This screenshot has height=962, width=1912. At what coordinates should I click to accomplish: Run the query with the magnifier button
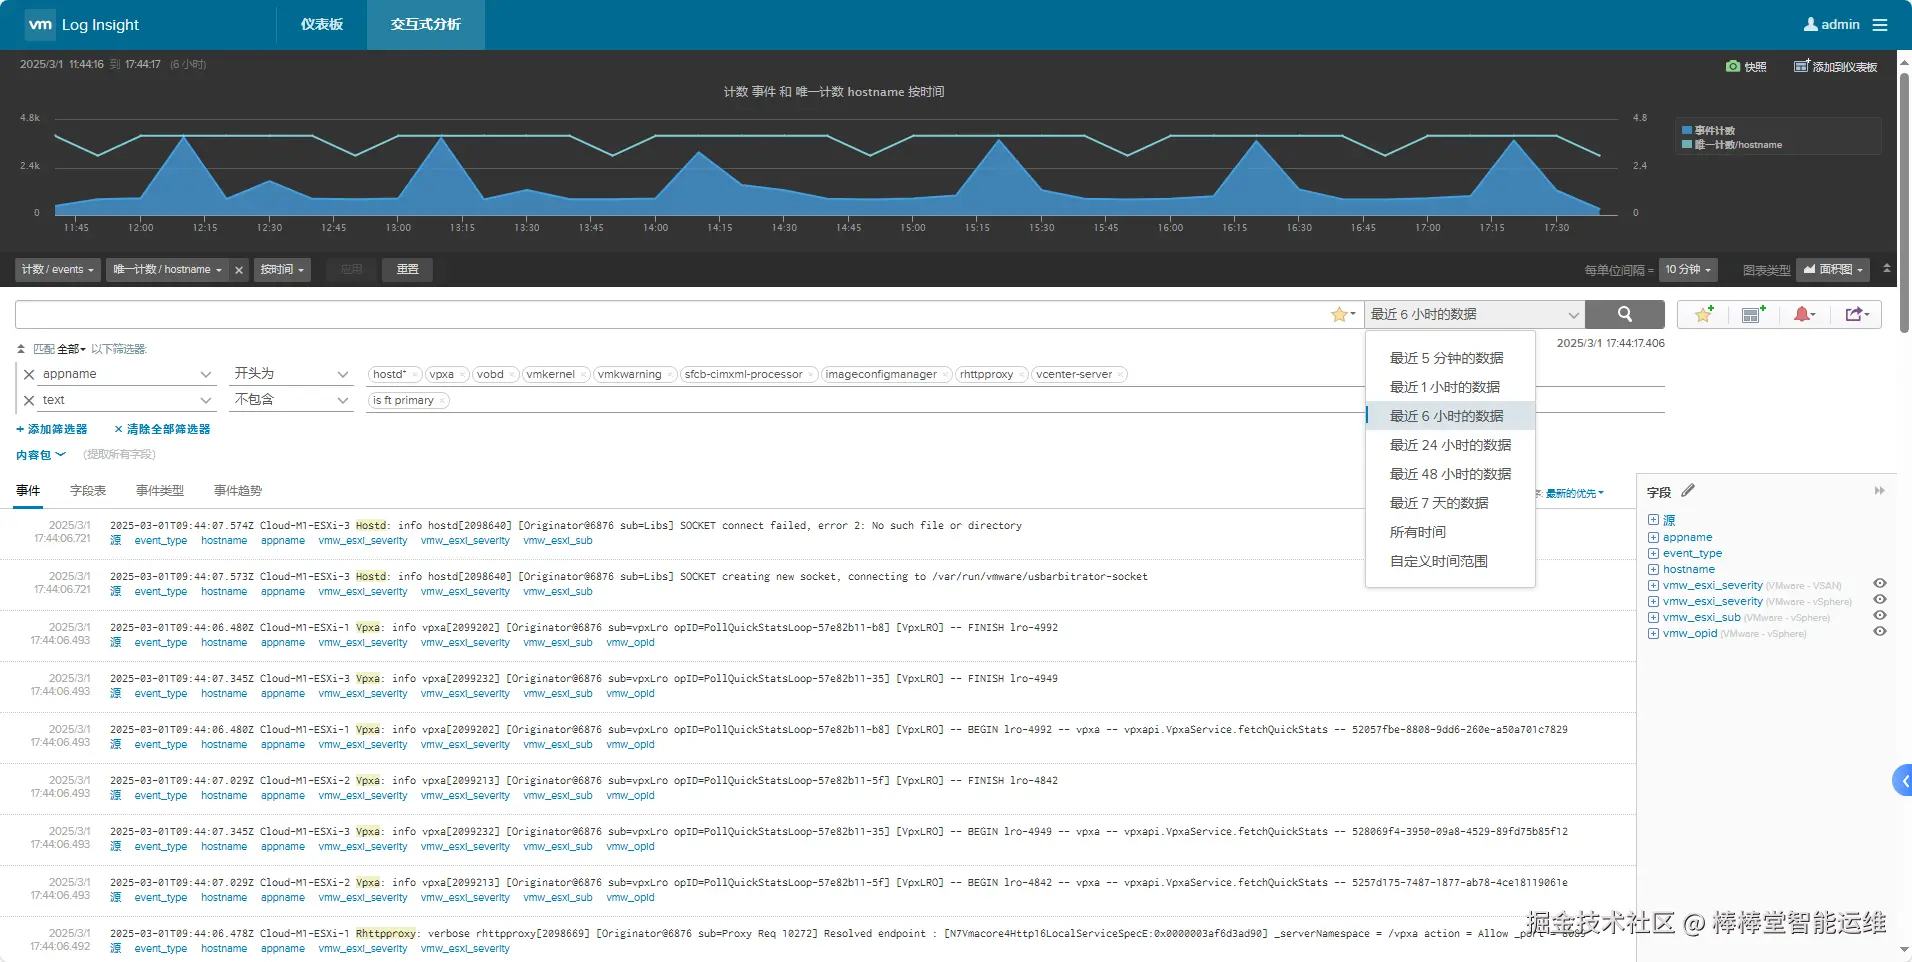pos(1625,314)
